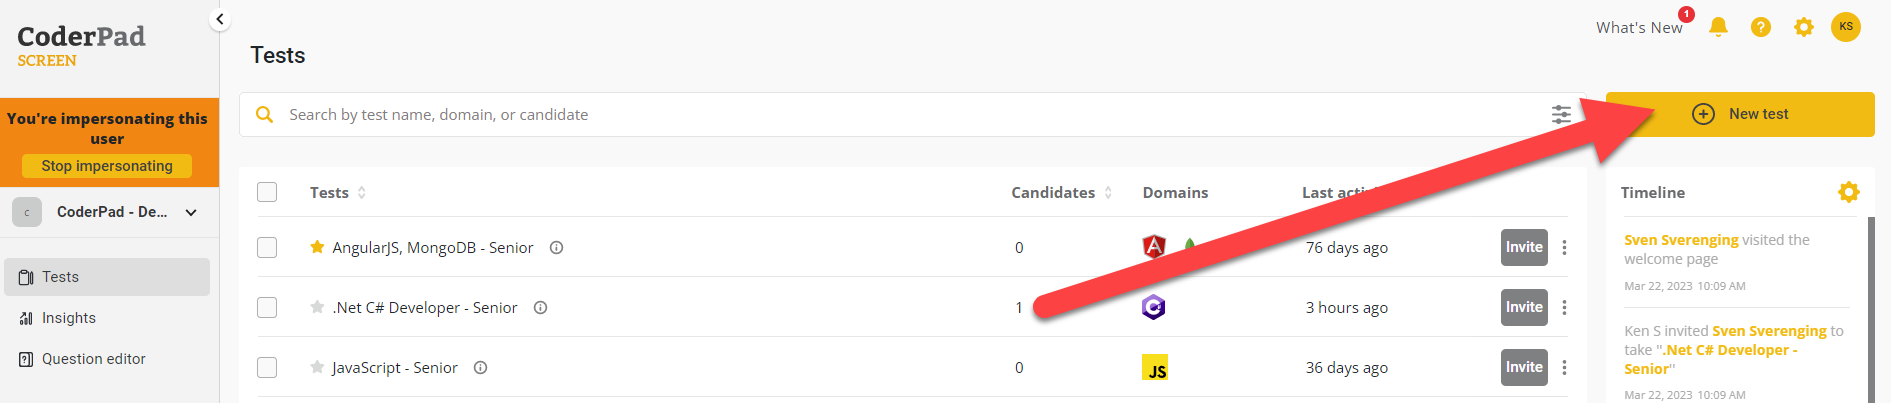Click Timeline settings gear icon

click(x=1848, y=192)
